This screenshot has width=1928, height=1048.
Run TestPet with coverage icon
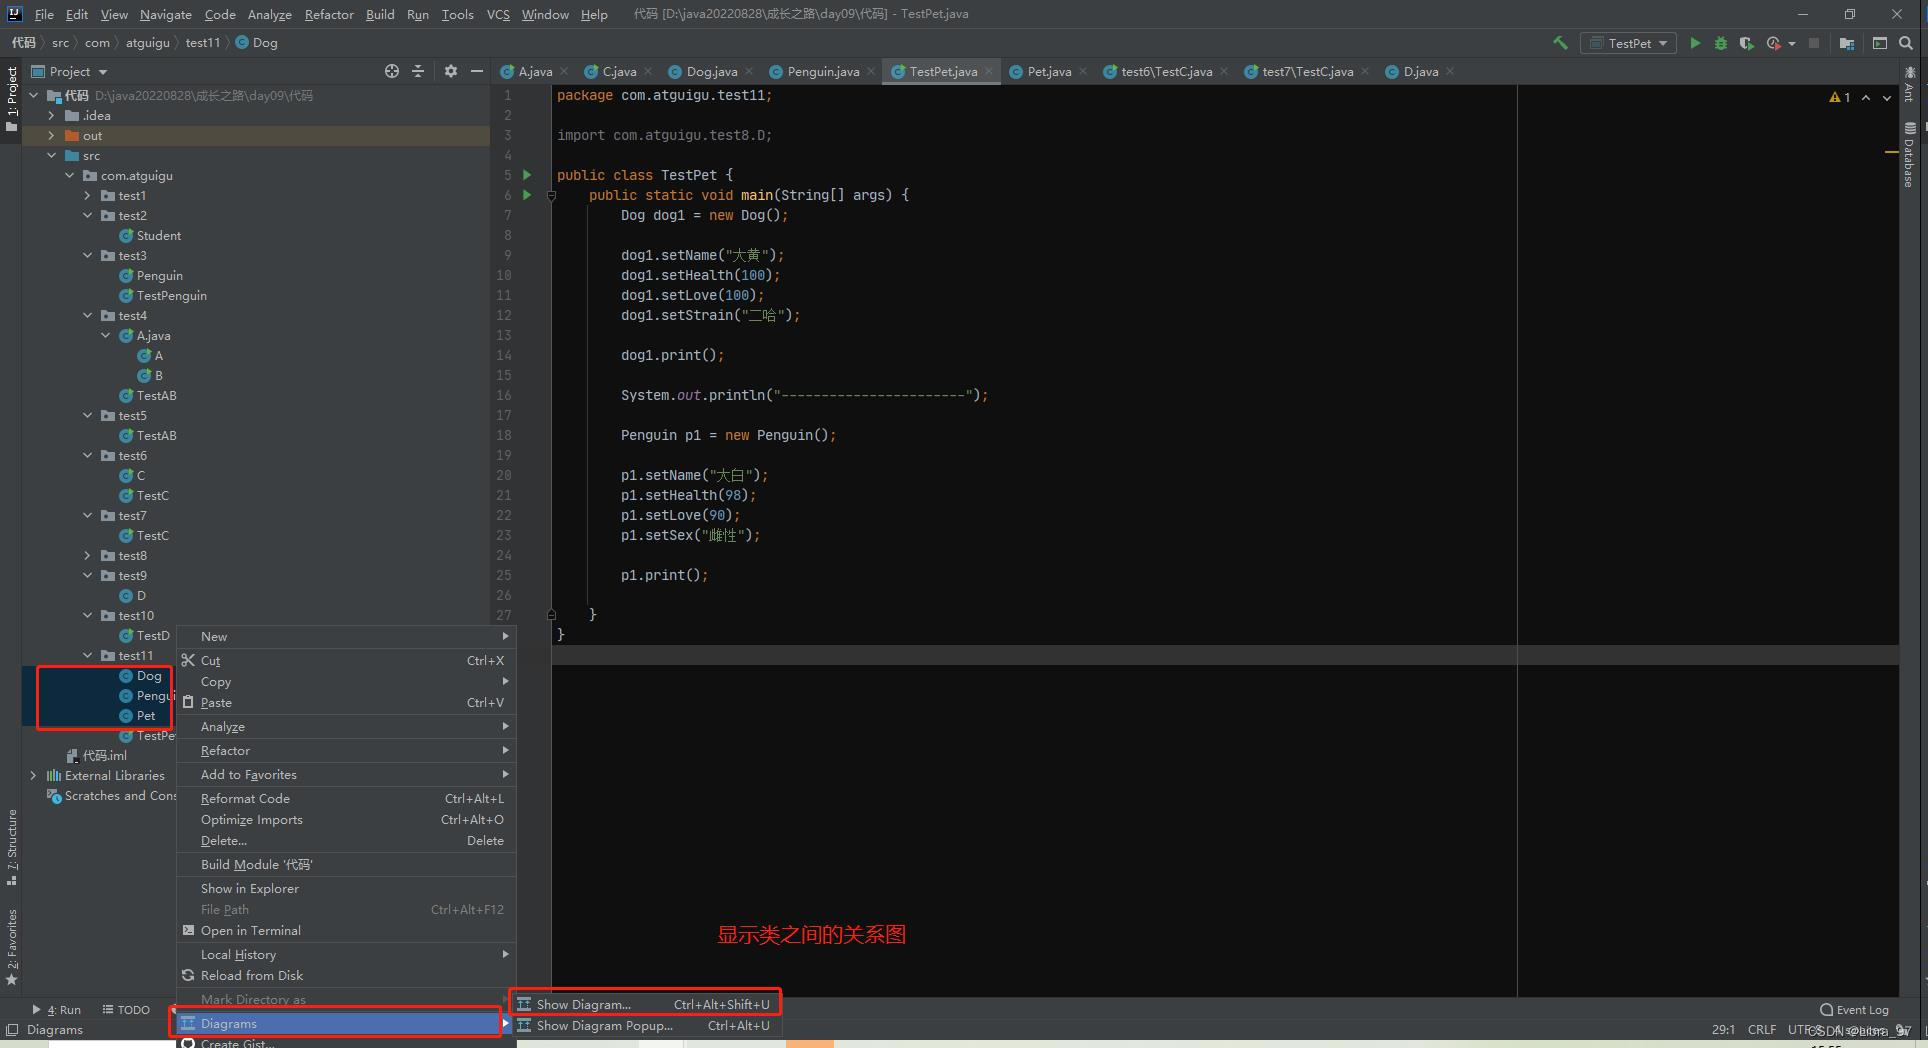[x=1746, y=43]
